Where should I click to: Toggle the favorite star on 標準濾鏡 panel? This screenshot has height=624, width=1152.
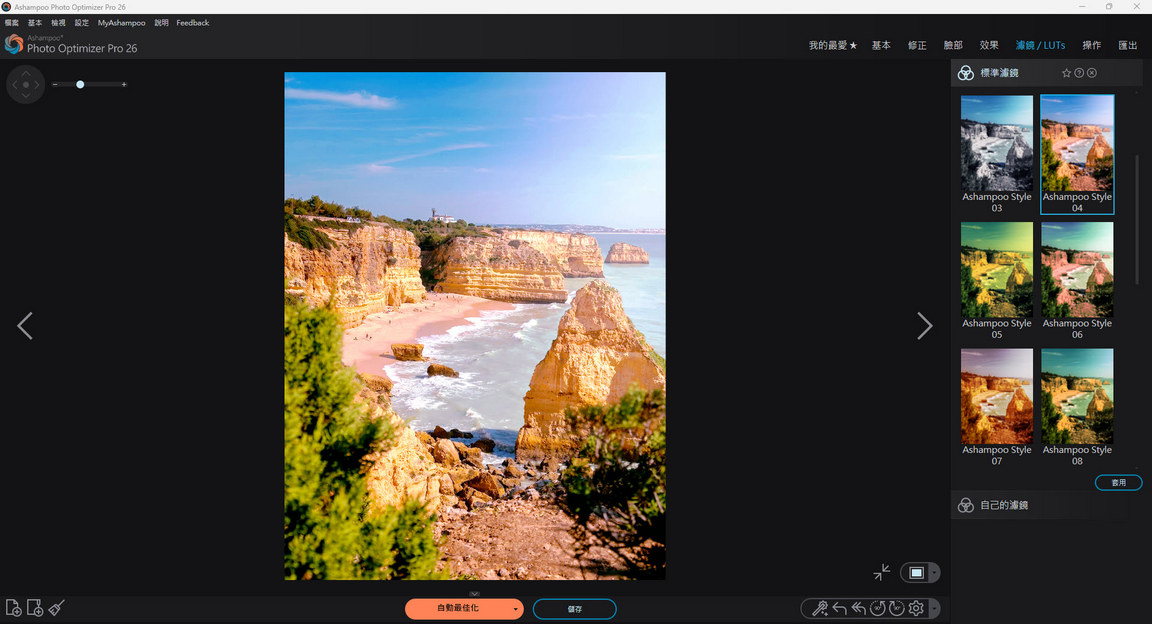(x=1065, y=72)
